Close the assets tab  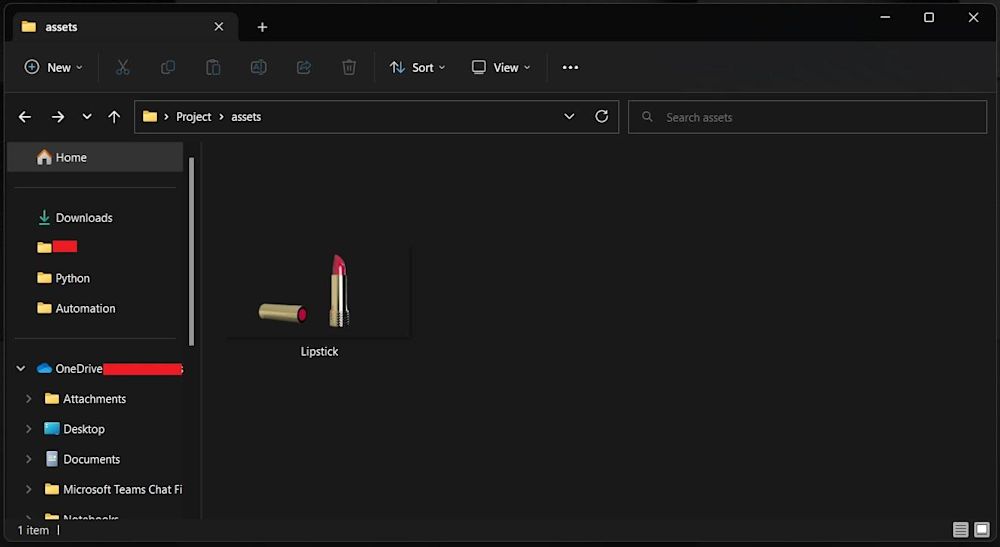pos(219,27)
